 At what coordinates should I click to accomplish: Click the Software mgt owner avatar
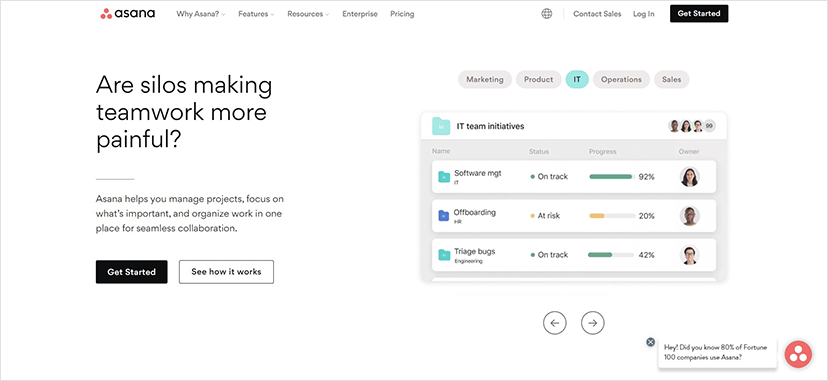click(689, 177)
